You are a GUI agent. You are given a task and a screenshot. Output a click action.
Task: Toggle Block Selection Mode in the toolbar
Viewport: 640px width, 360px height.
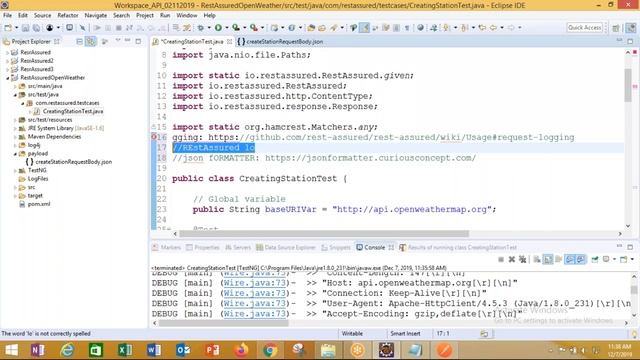pos(396,28)
